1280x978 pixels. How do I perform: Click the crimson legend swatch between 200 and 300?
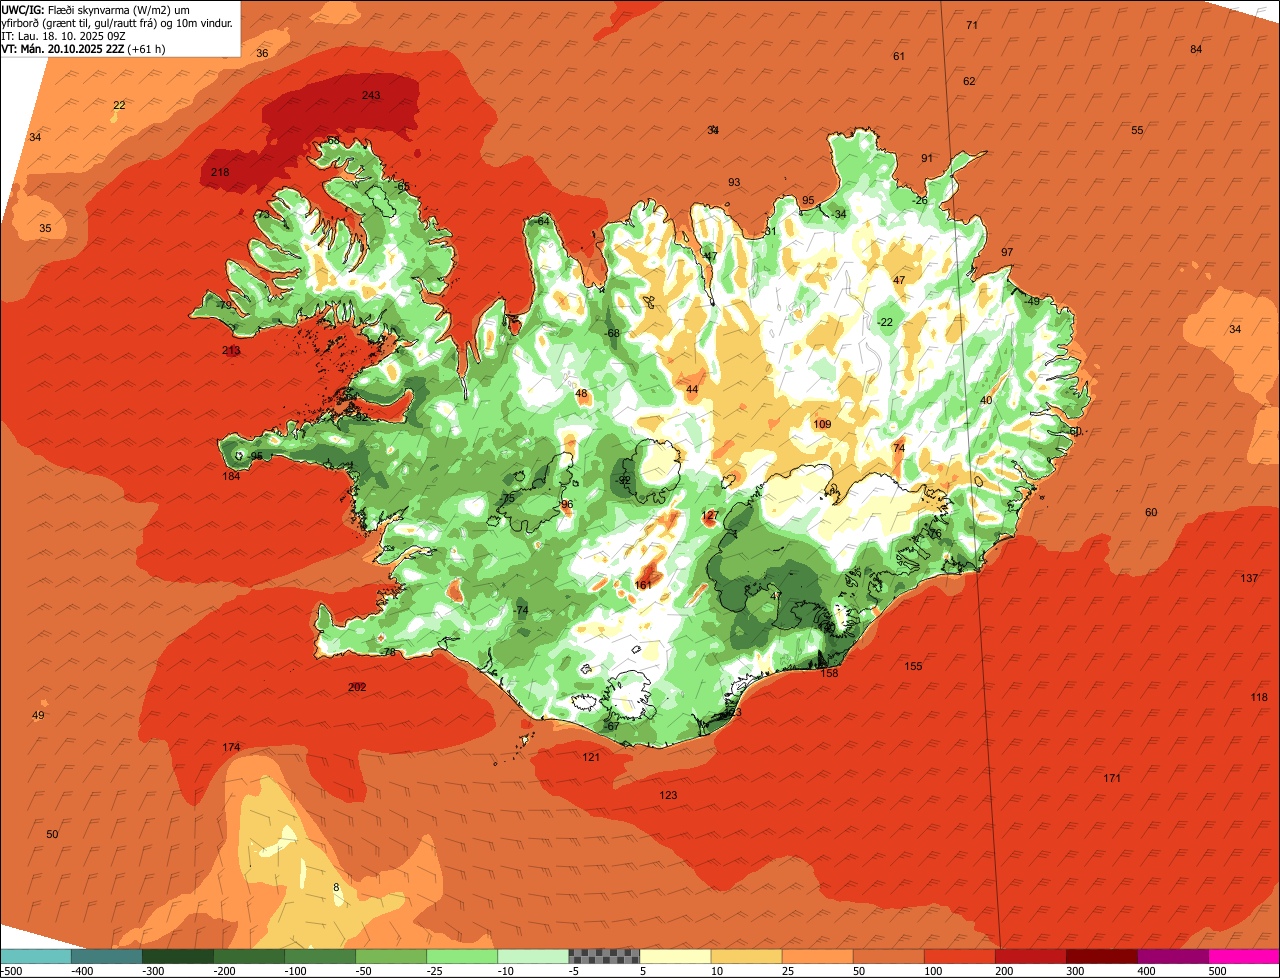1031,956
